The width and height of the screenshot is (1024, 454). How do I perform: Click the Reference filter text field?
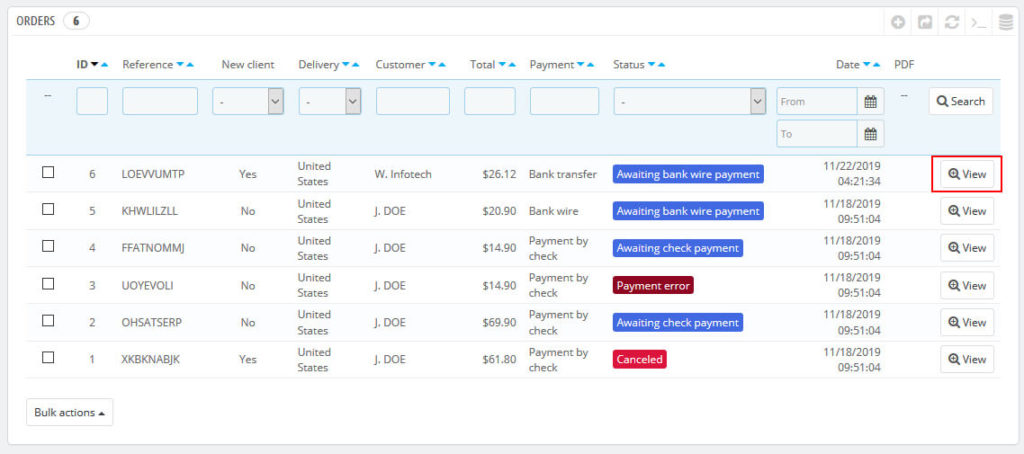click(x=160, y=101)
